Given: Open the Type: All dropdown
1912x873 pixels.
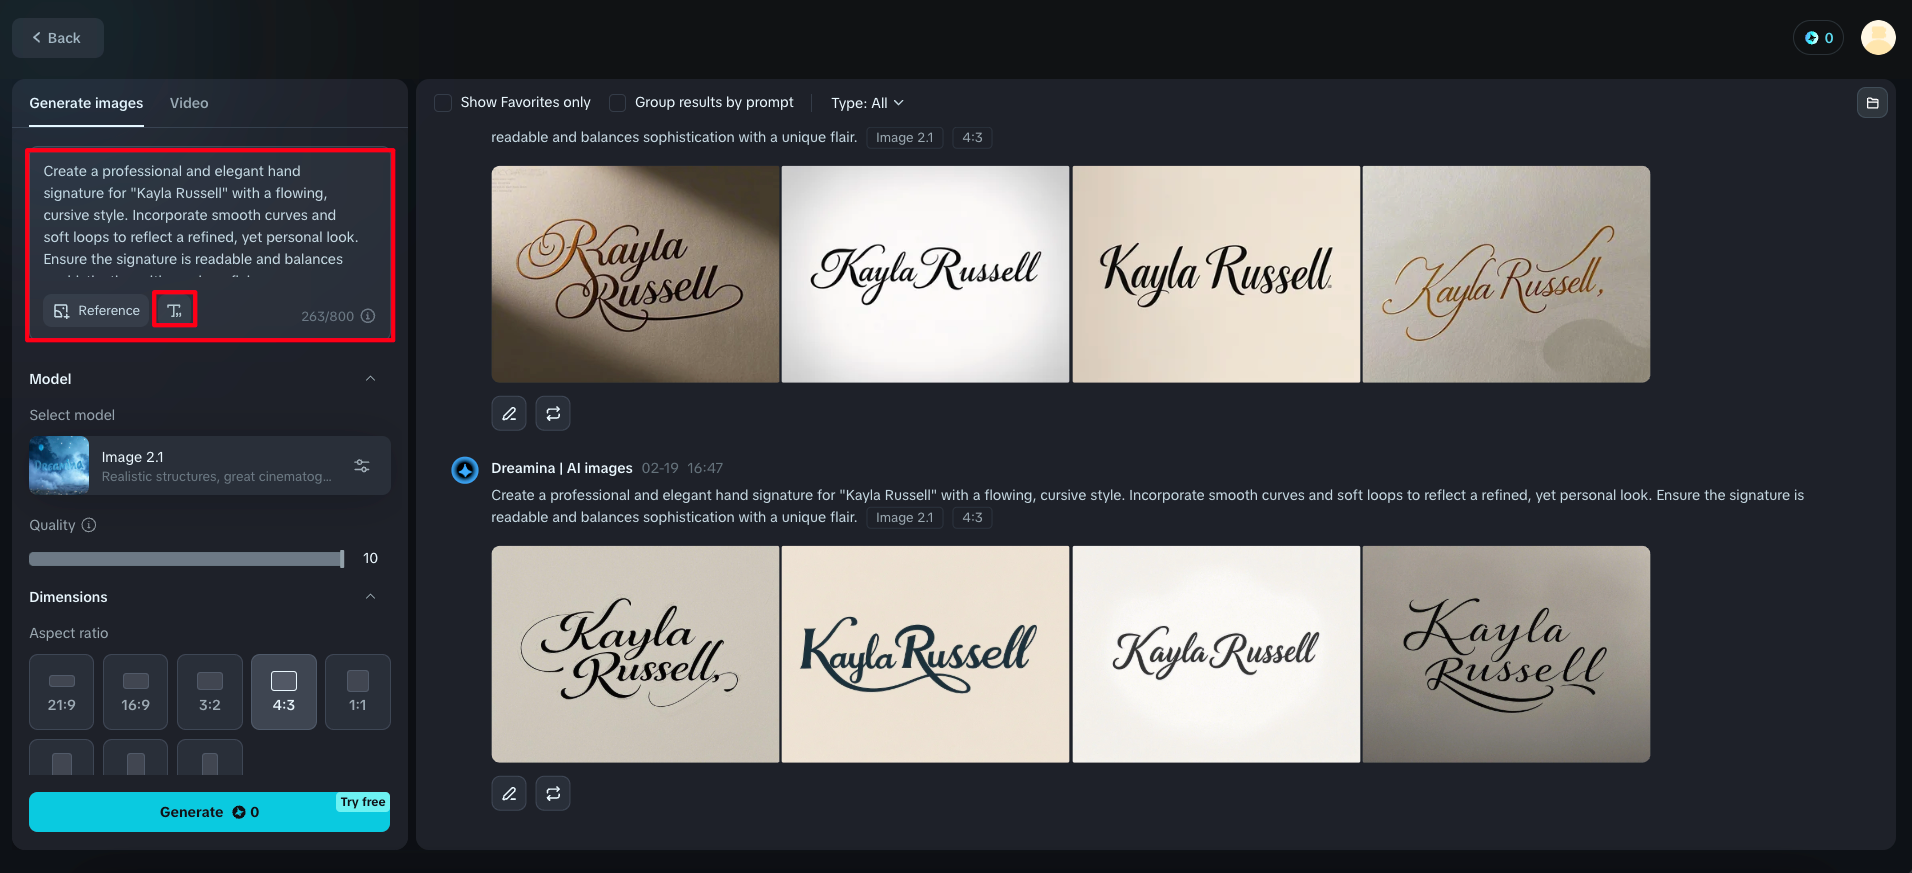Looking at the screenshot, I should pyautogui.click(x=867, y=103).
